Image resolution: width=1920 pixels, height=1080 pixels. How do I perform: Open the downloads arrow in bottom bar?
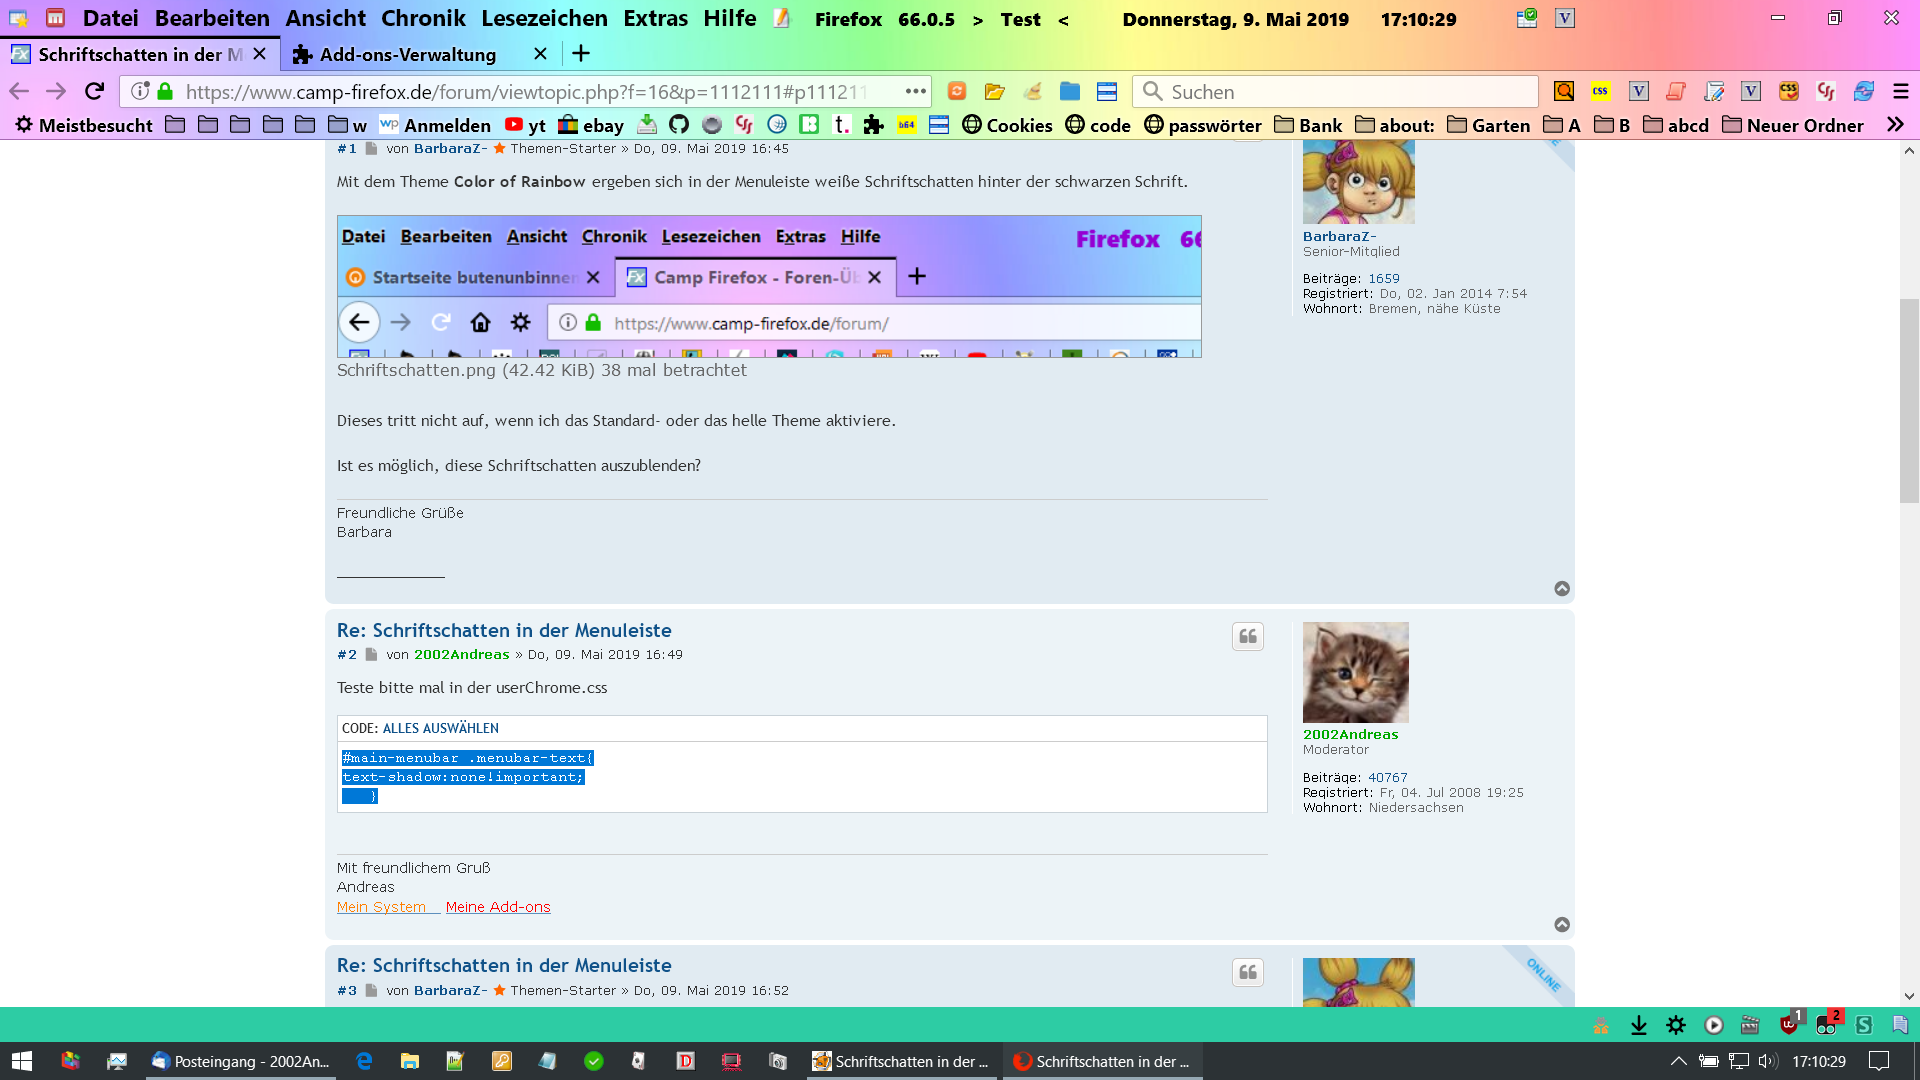(x=1638, y=1025)
